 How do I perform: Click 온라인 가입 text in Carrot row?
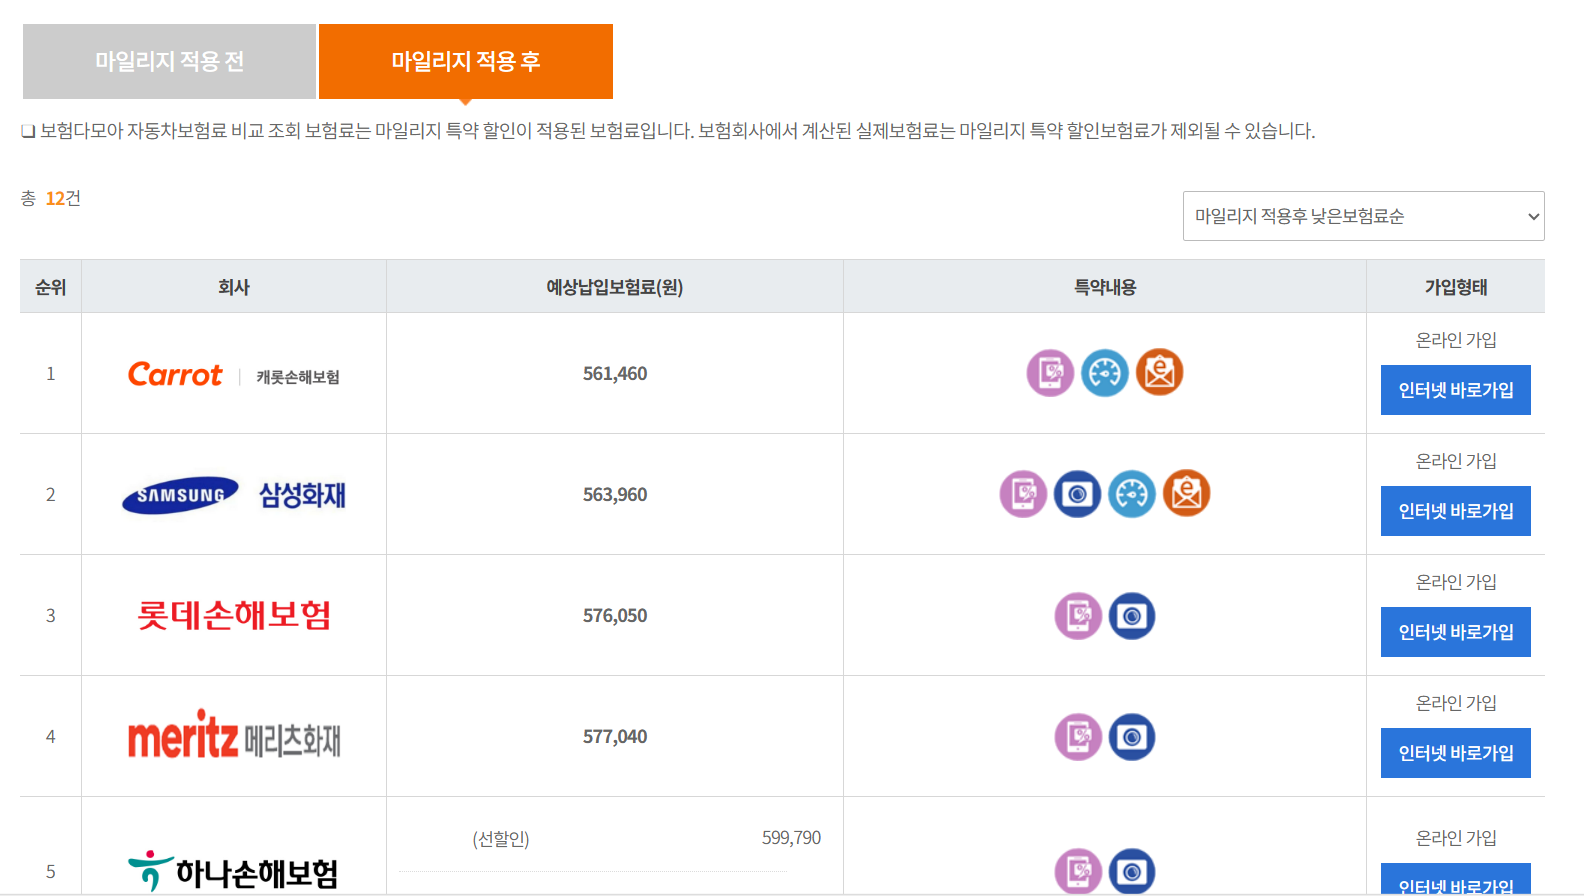1456,340
